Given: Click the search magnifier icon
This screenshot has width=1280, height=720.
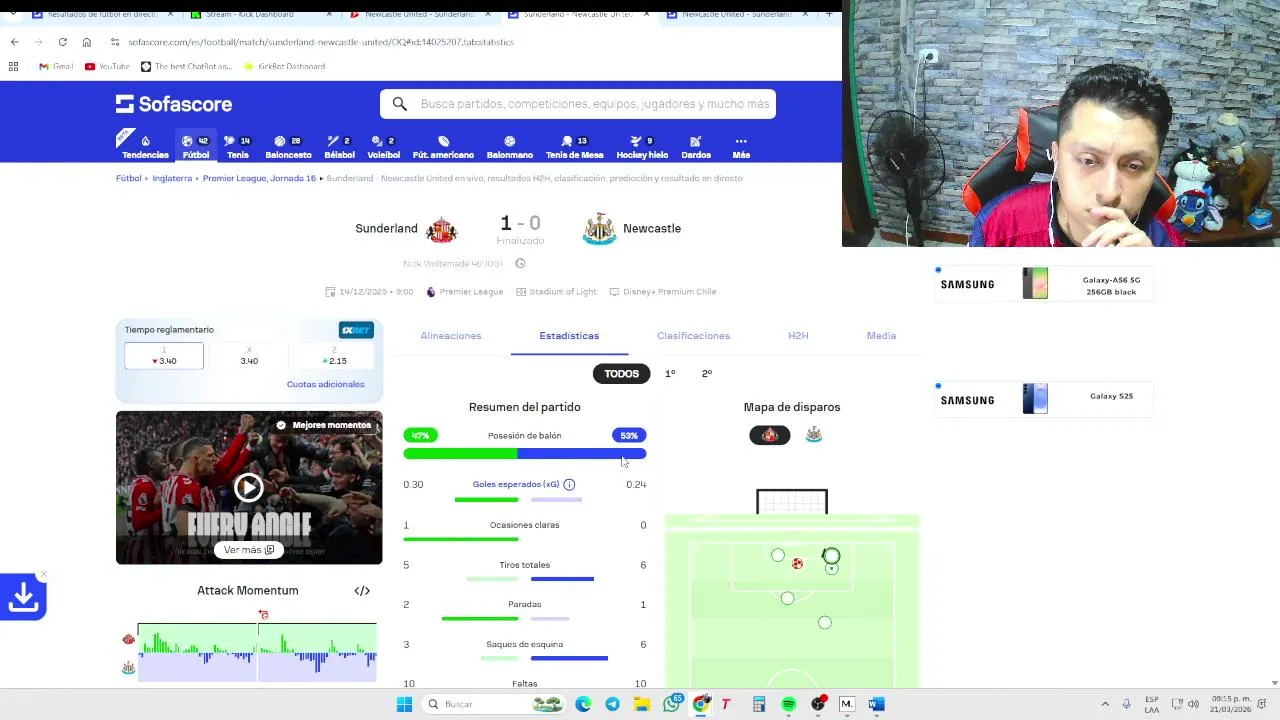Looking at the screenshot, I should (x=400, y=104).
